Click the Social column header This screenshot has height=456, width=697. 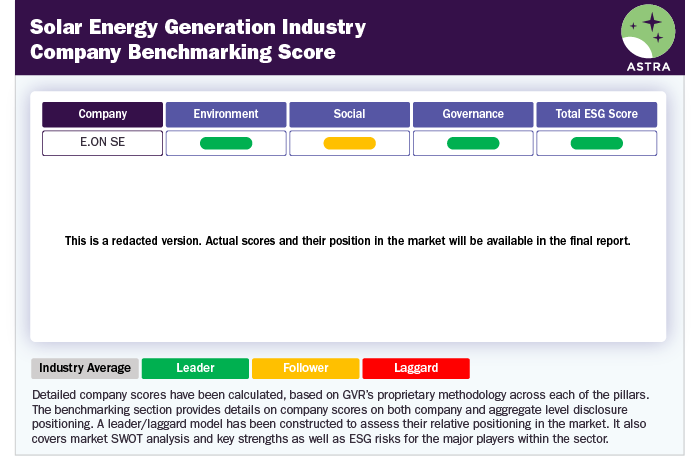(x=349, y=115)
